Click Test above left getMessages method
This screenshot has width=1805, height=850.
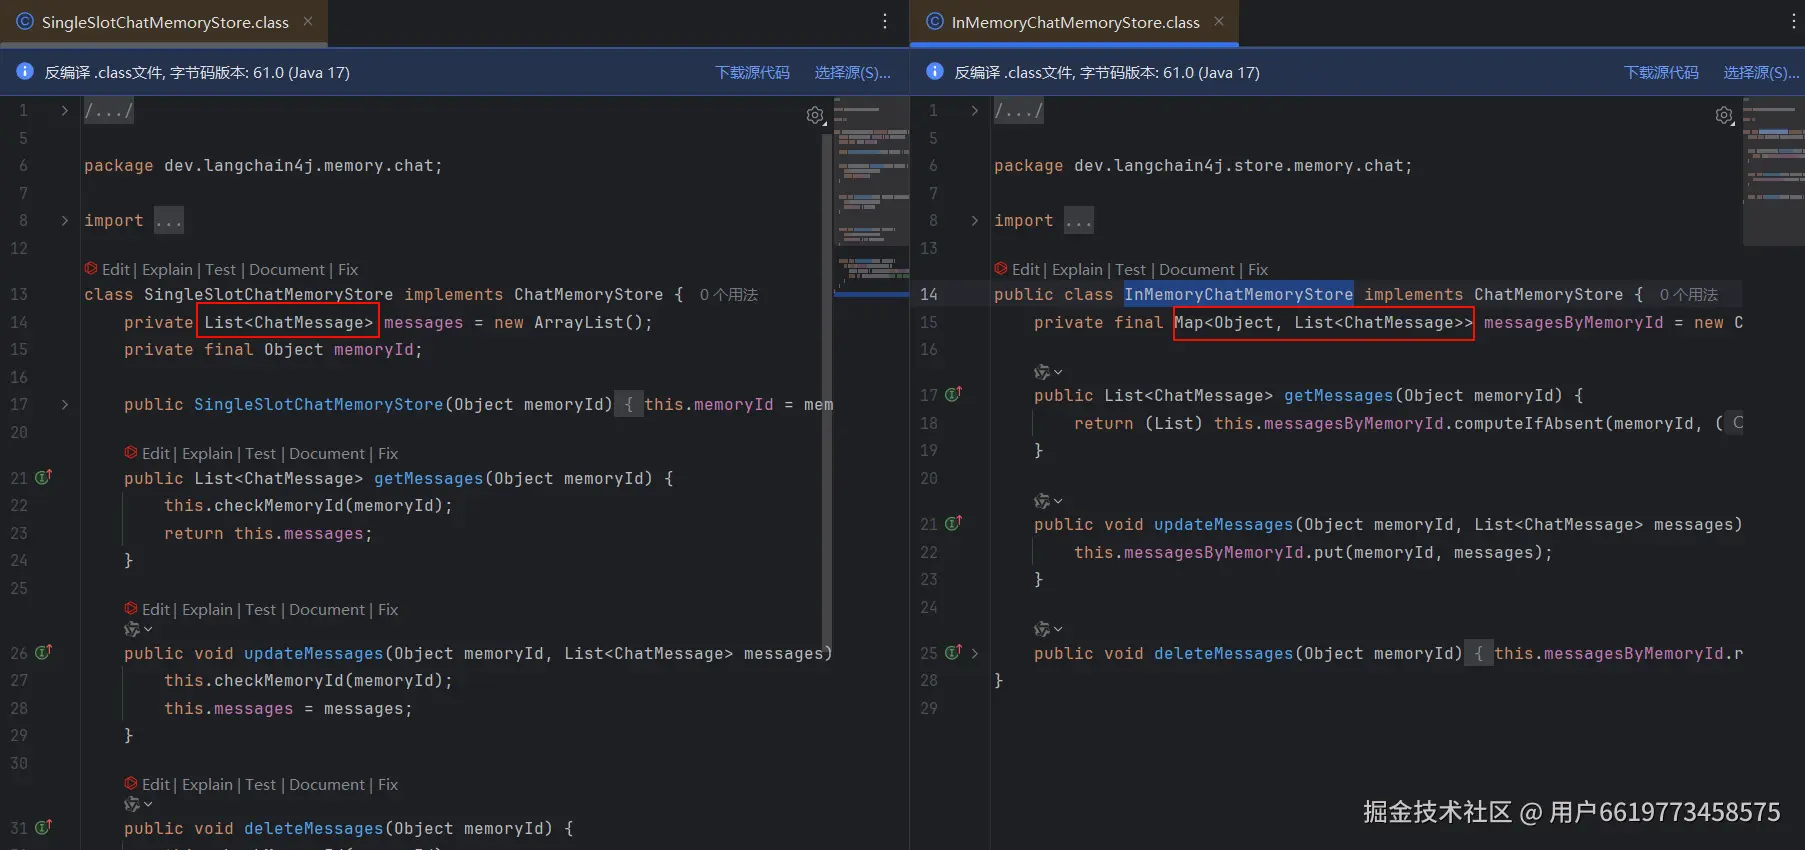tap(260, 454)
